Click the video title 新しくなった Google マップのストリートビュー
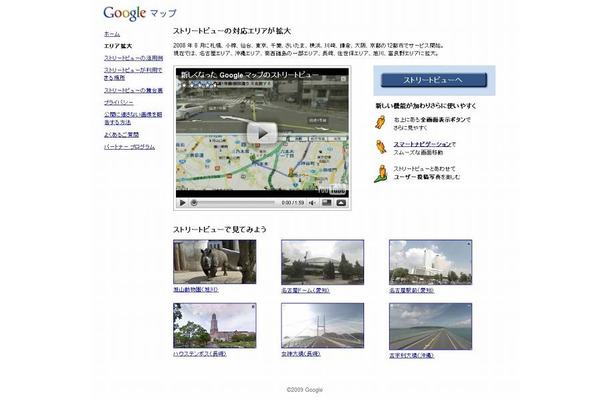 (249, 75)
